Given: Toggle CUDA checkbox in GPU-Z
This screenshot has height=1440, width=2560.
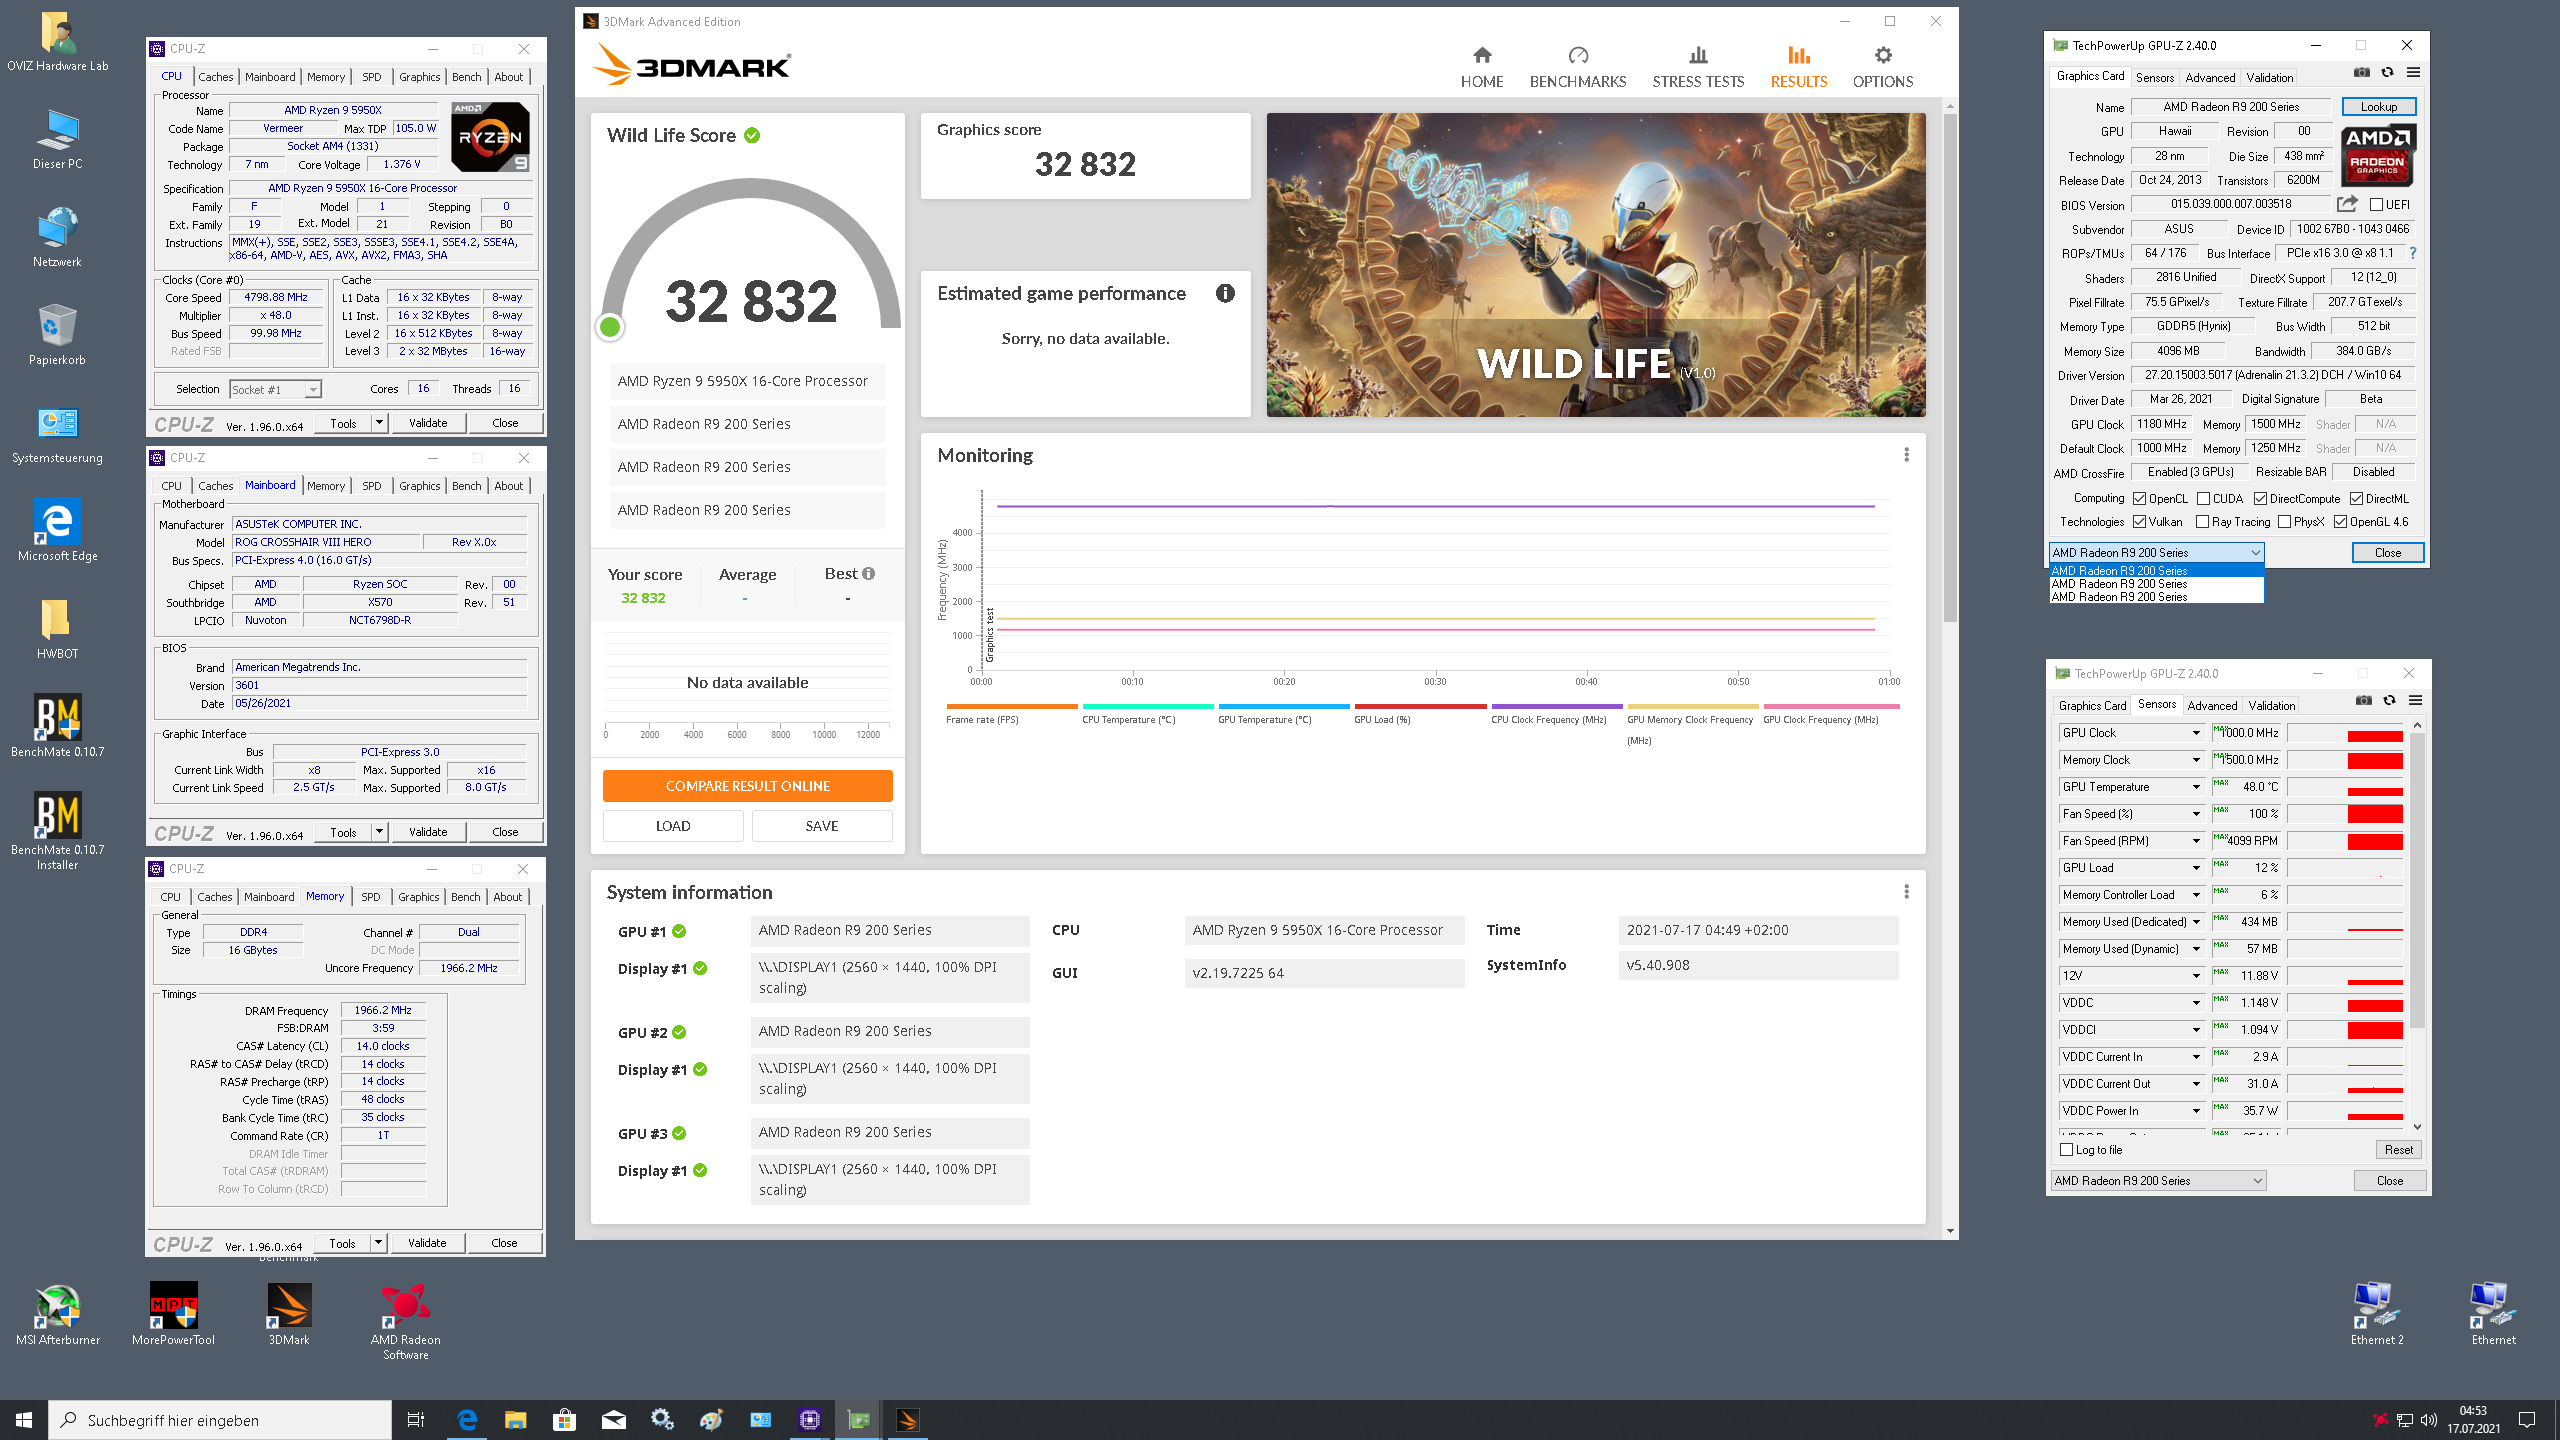Looking at the screenshot, I should (2202, 498).
